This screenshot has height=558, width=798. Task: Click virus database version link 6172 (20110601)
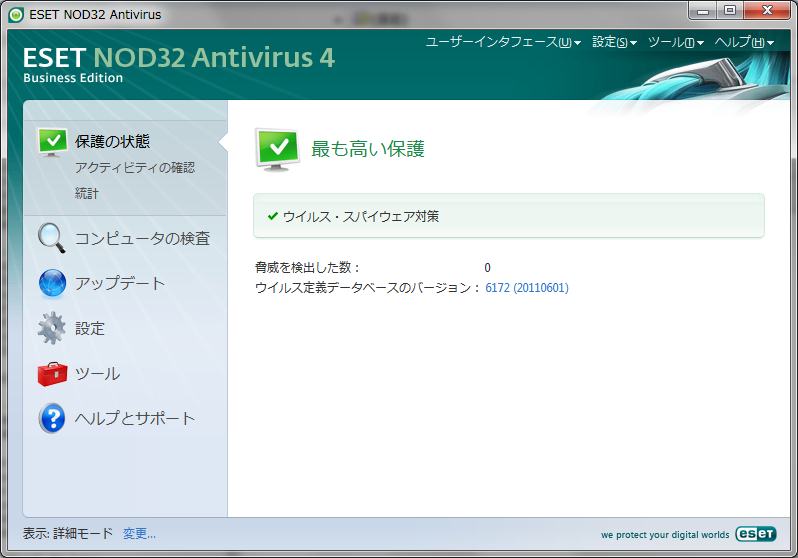pyautogui.click(x=527, y=288)
